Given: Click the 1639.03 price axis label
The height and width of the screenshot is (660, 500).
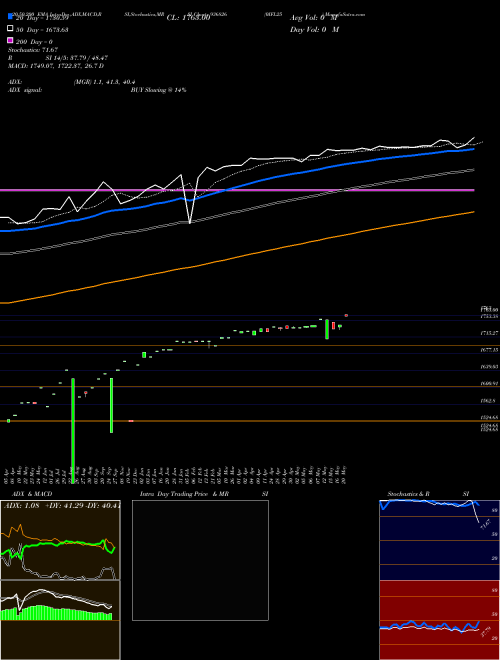Looking at the screenshot, I should [x=489, y=367].
